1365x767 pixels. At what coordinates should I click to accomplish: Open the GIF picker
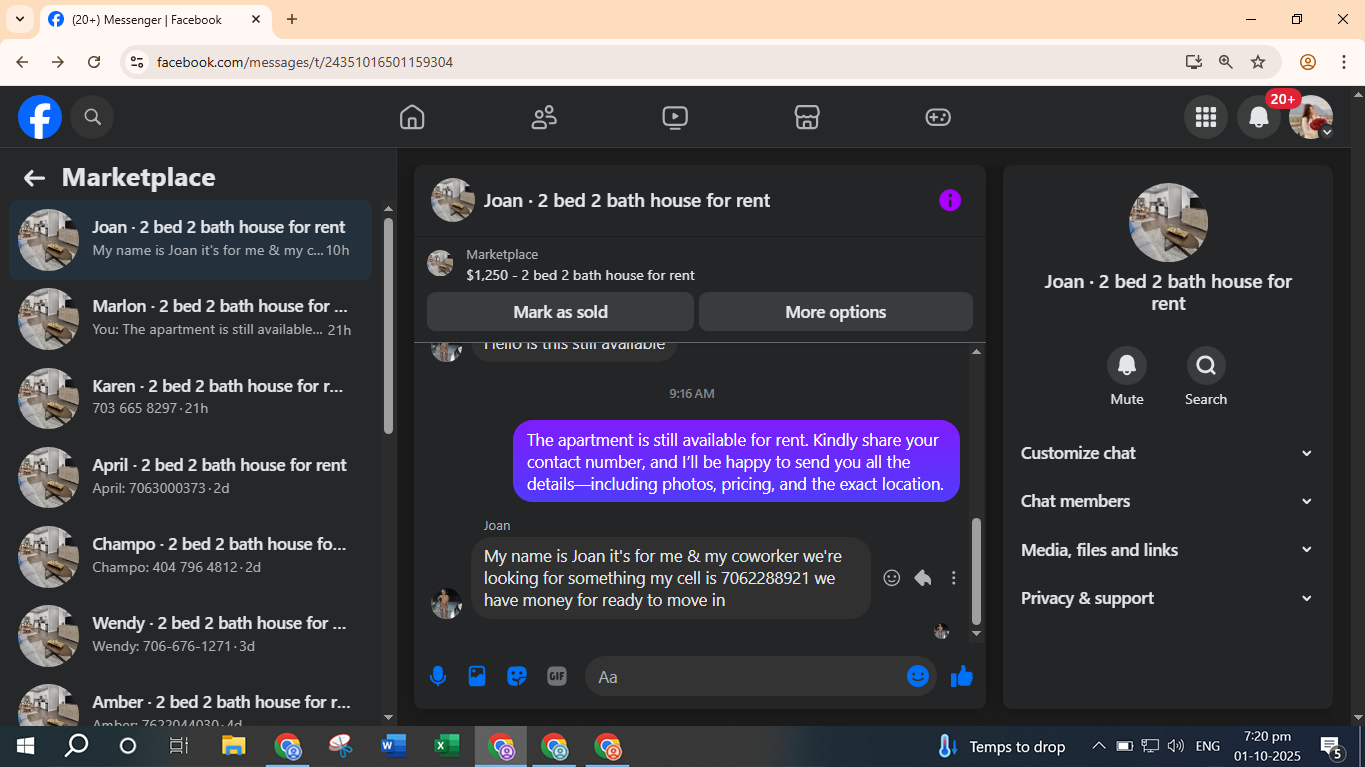[557, 677]
